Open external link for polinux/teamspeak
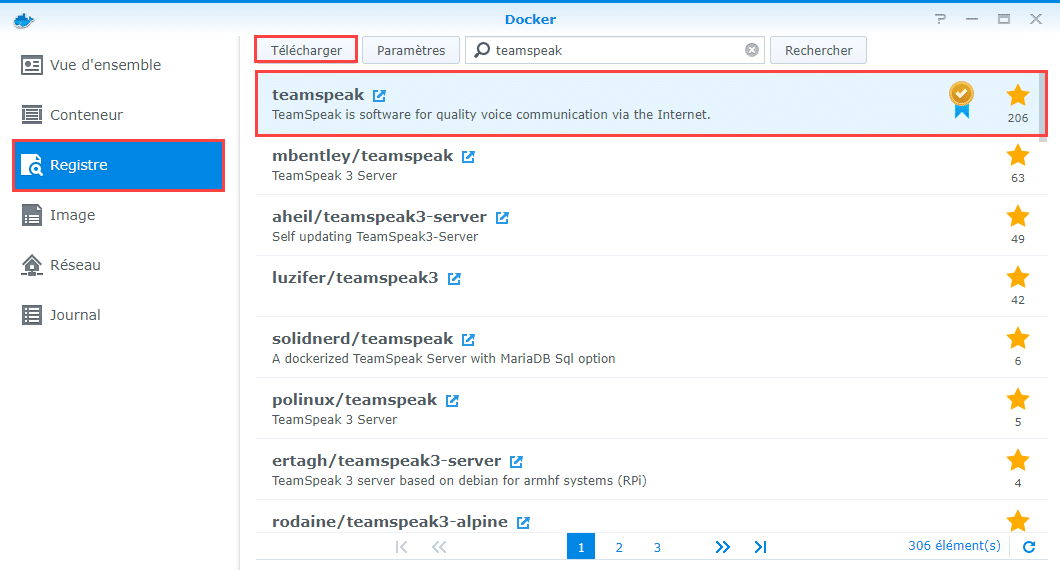Viewport: 1060px width, 570px height. tap(452, 401)
